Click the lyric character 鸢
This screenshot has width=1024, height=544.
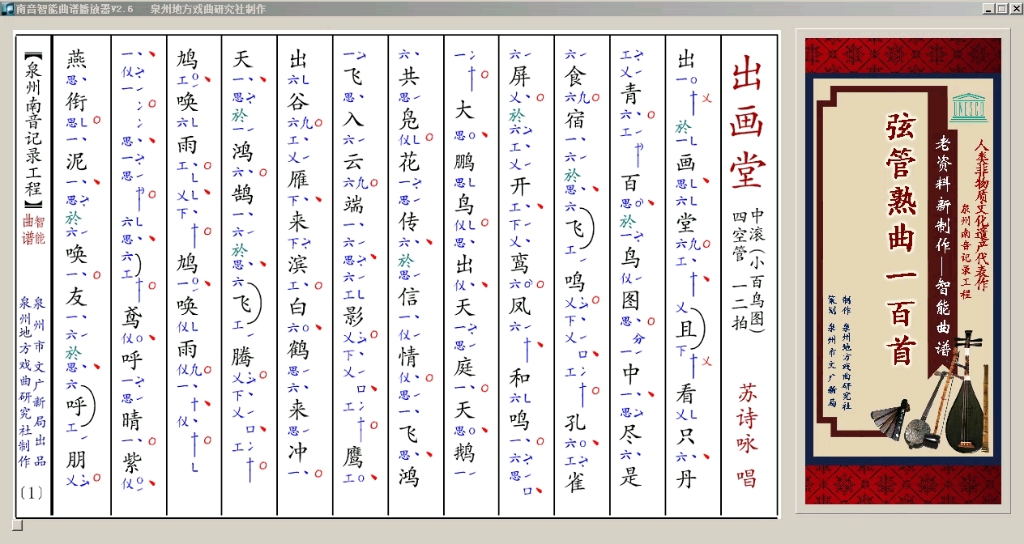coord(132,317)
